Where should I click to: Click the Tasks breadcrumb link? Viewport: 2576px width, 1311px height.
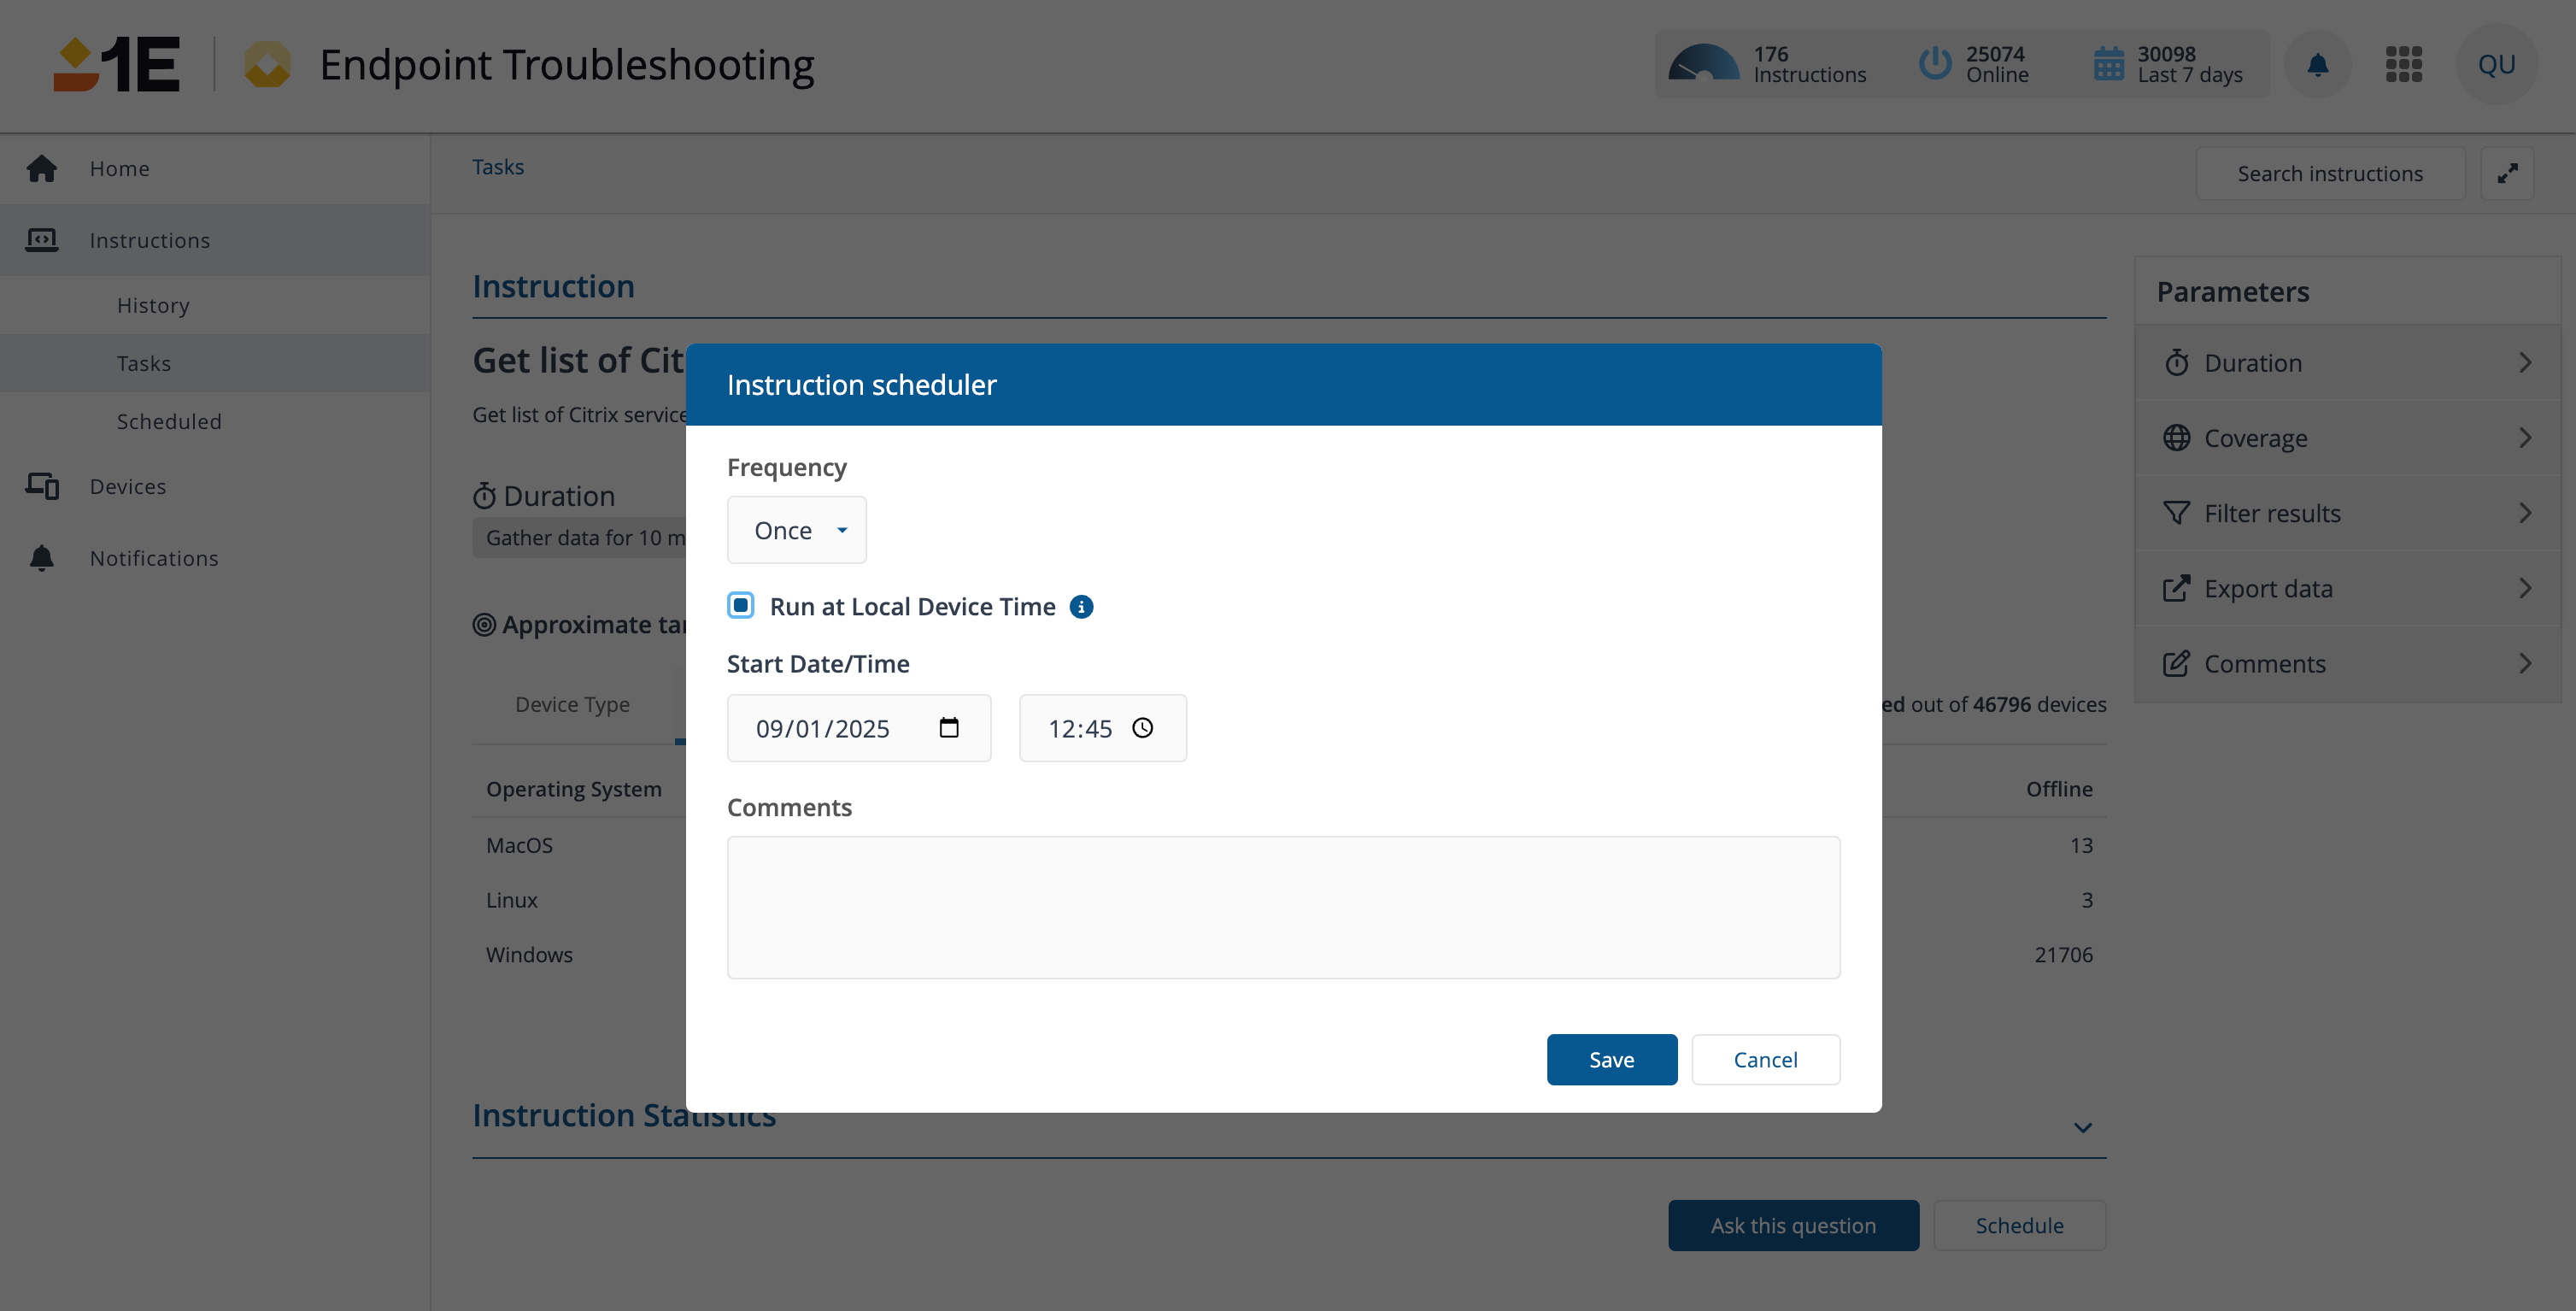click(498, 167)
